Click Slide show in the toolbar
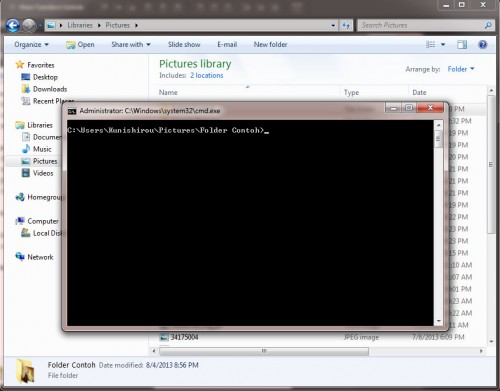 [184, 44]
